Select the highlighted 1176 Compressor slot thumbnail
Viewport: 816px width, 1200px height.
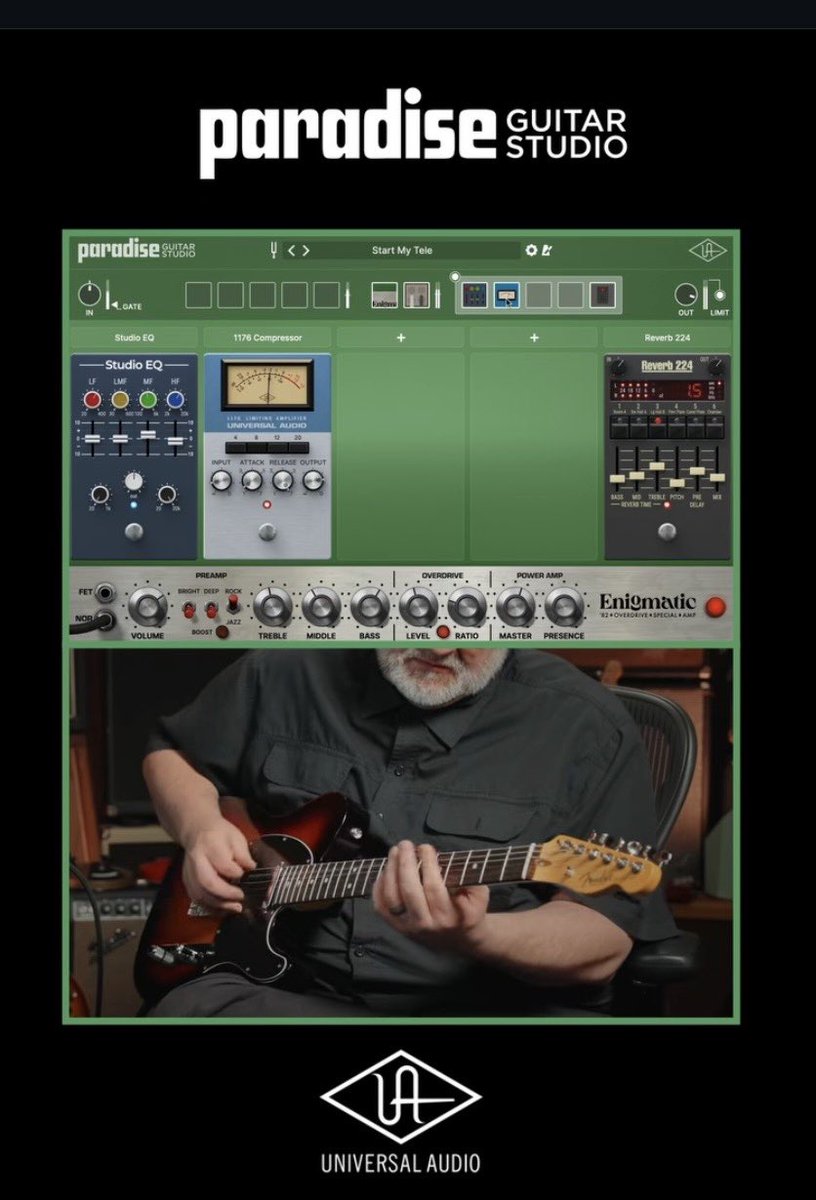[x=506, y=295]
